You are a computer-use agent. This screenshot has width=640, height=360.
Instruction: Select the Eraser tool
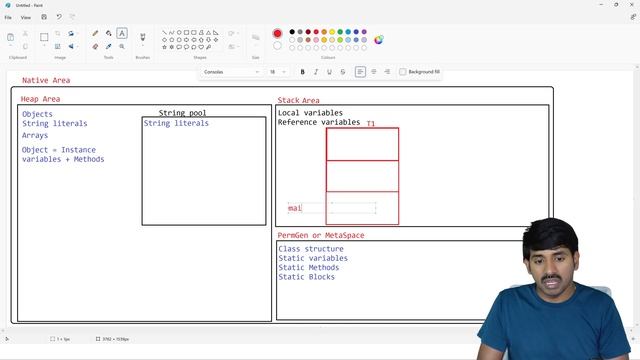(x=95, y=47)
